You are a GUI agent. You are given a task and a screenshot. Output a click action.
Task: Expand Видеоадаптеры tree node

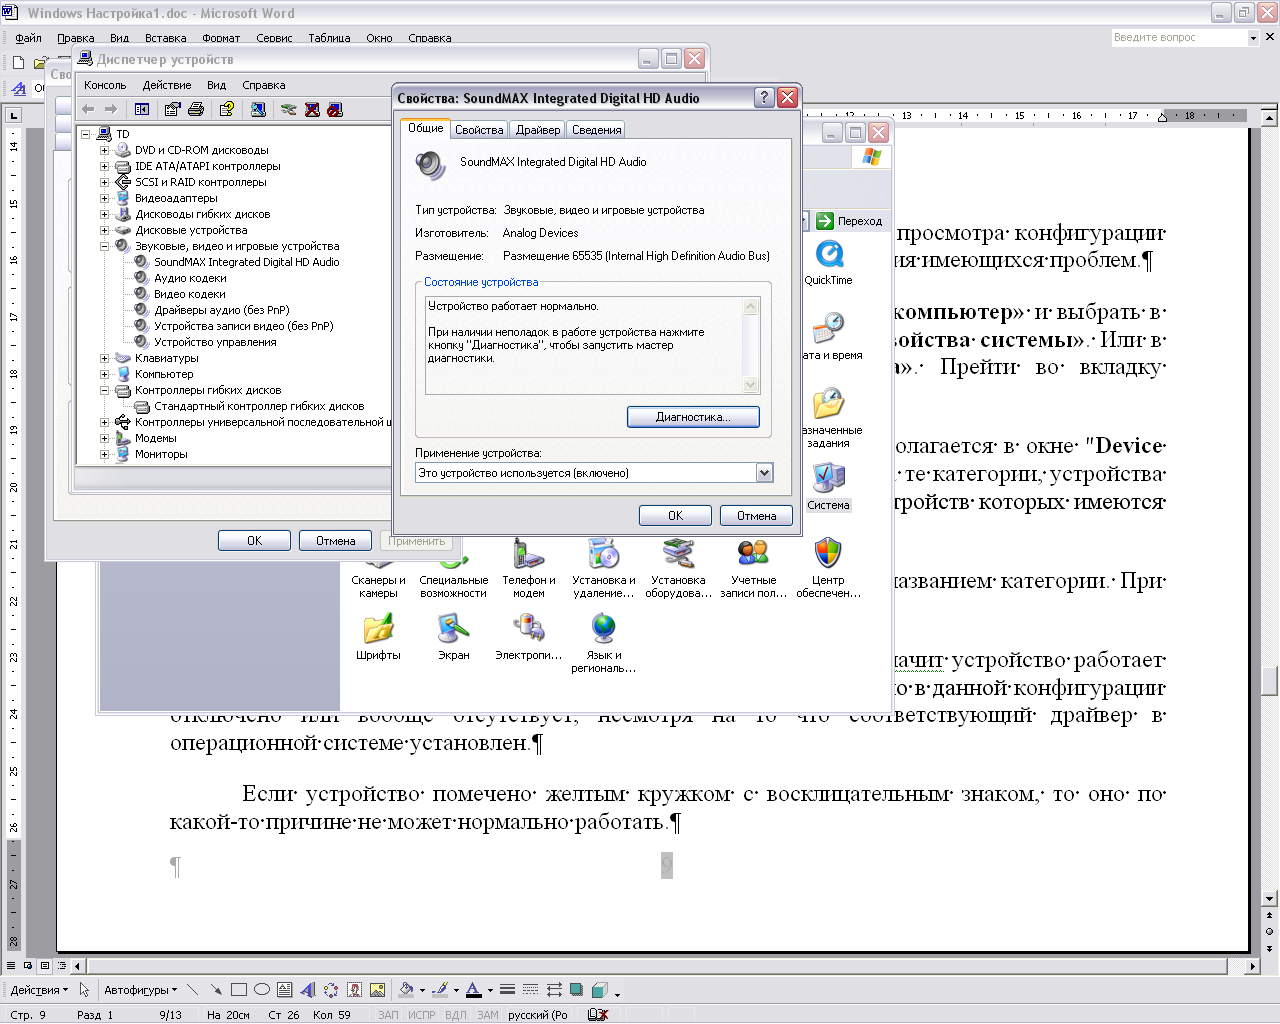tap(104, 198)
